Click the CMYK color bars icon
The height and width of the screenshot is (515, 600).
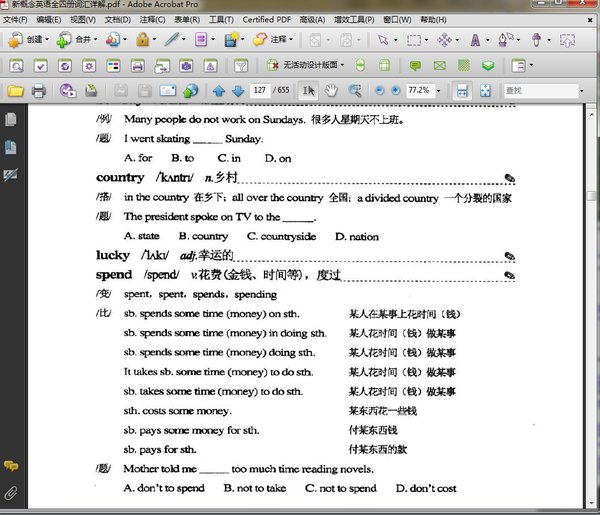click(x=113, y=66)
